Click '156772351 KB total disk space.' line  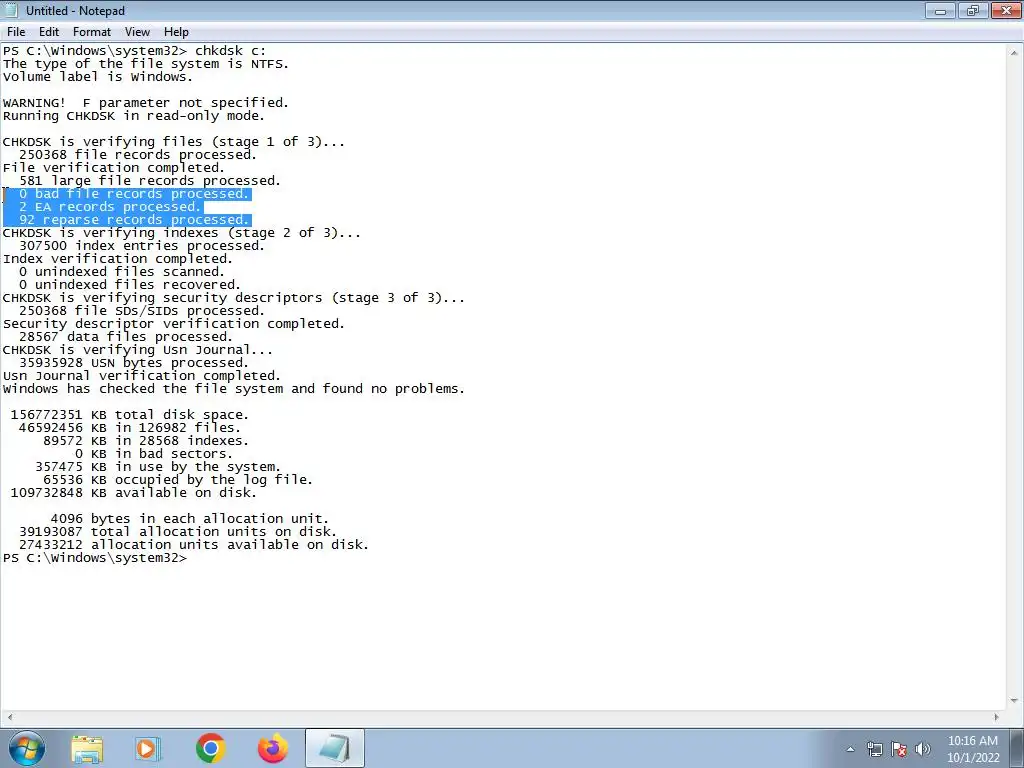click(x=130, y=415)
